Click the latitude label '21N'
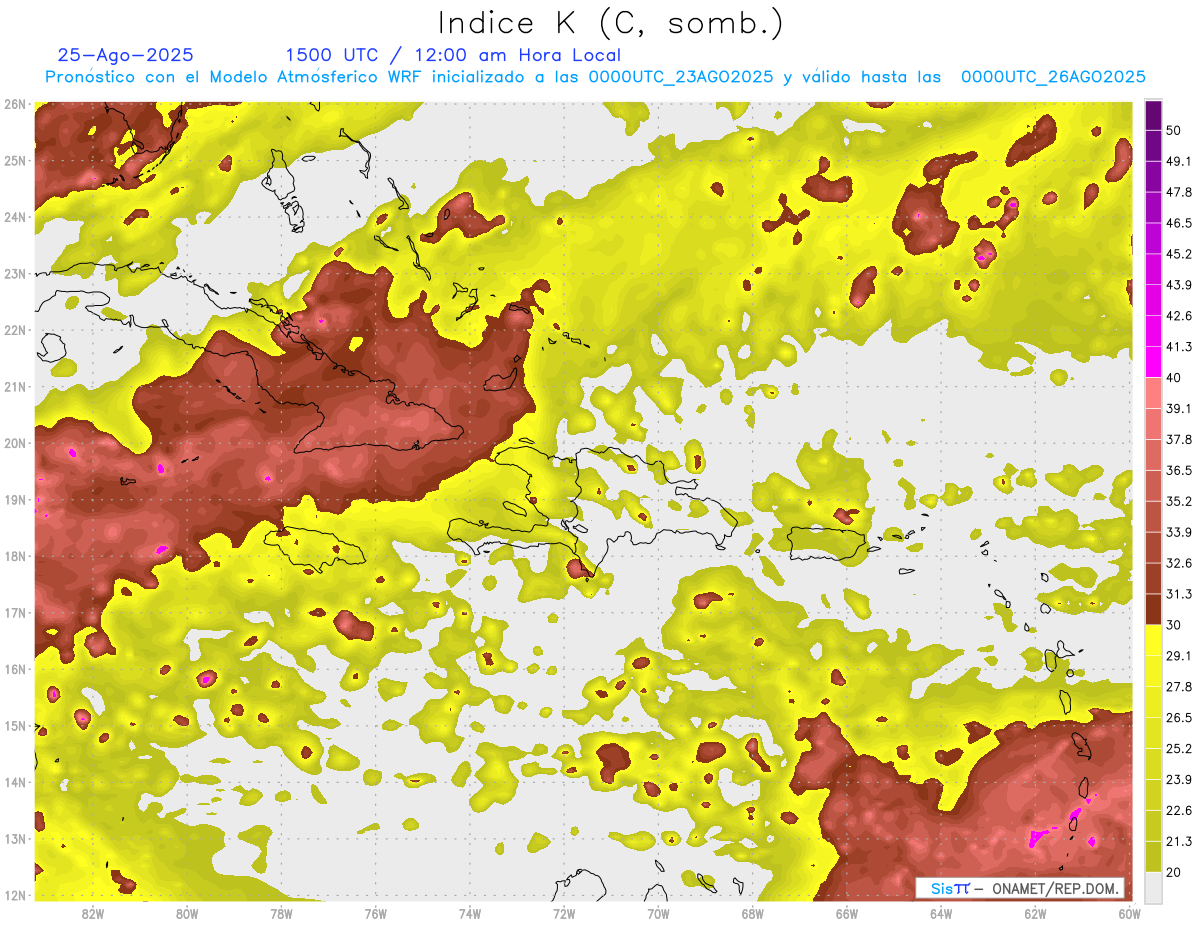 [15, 387]
